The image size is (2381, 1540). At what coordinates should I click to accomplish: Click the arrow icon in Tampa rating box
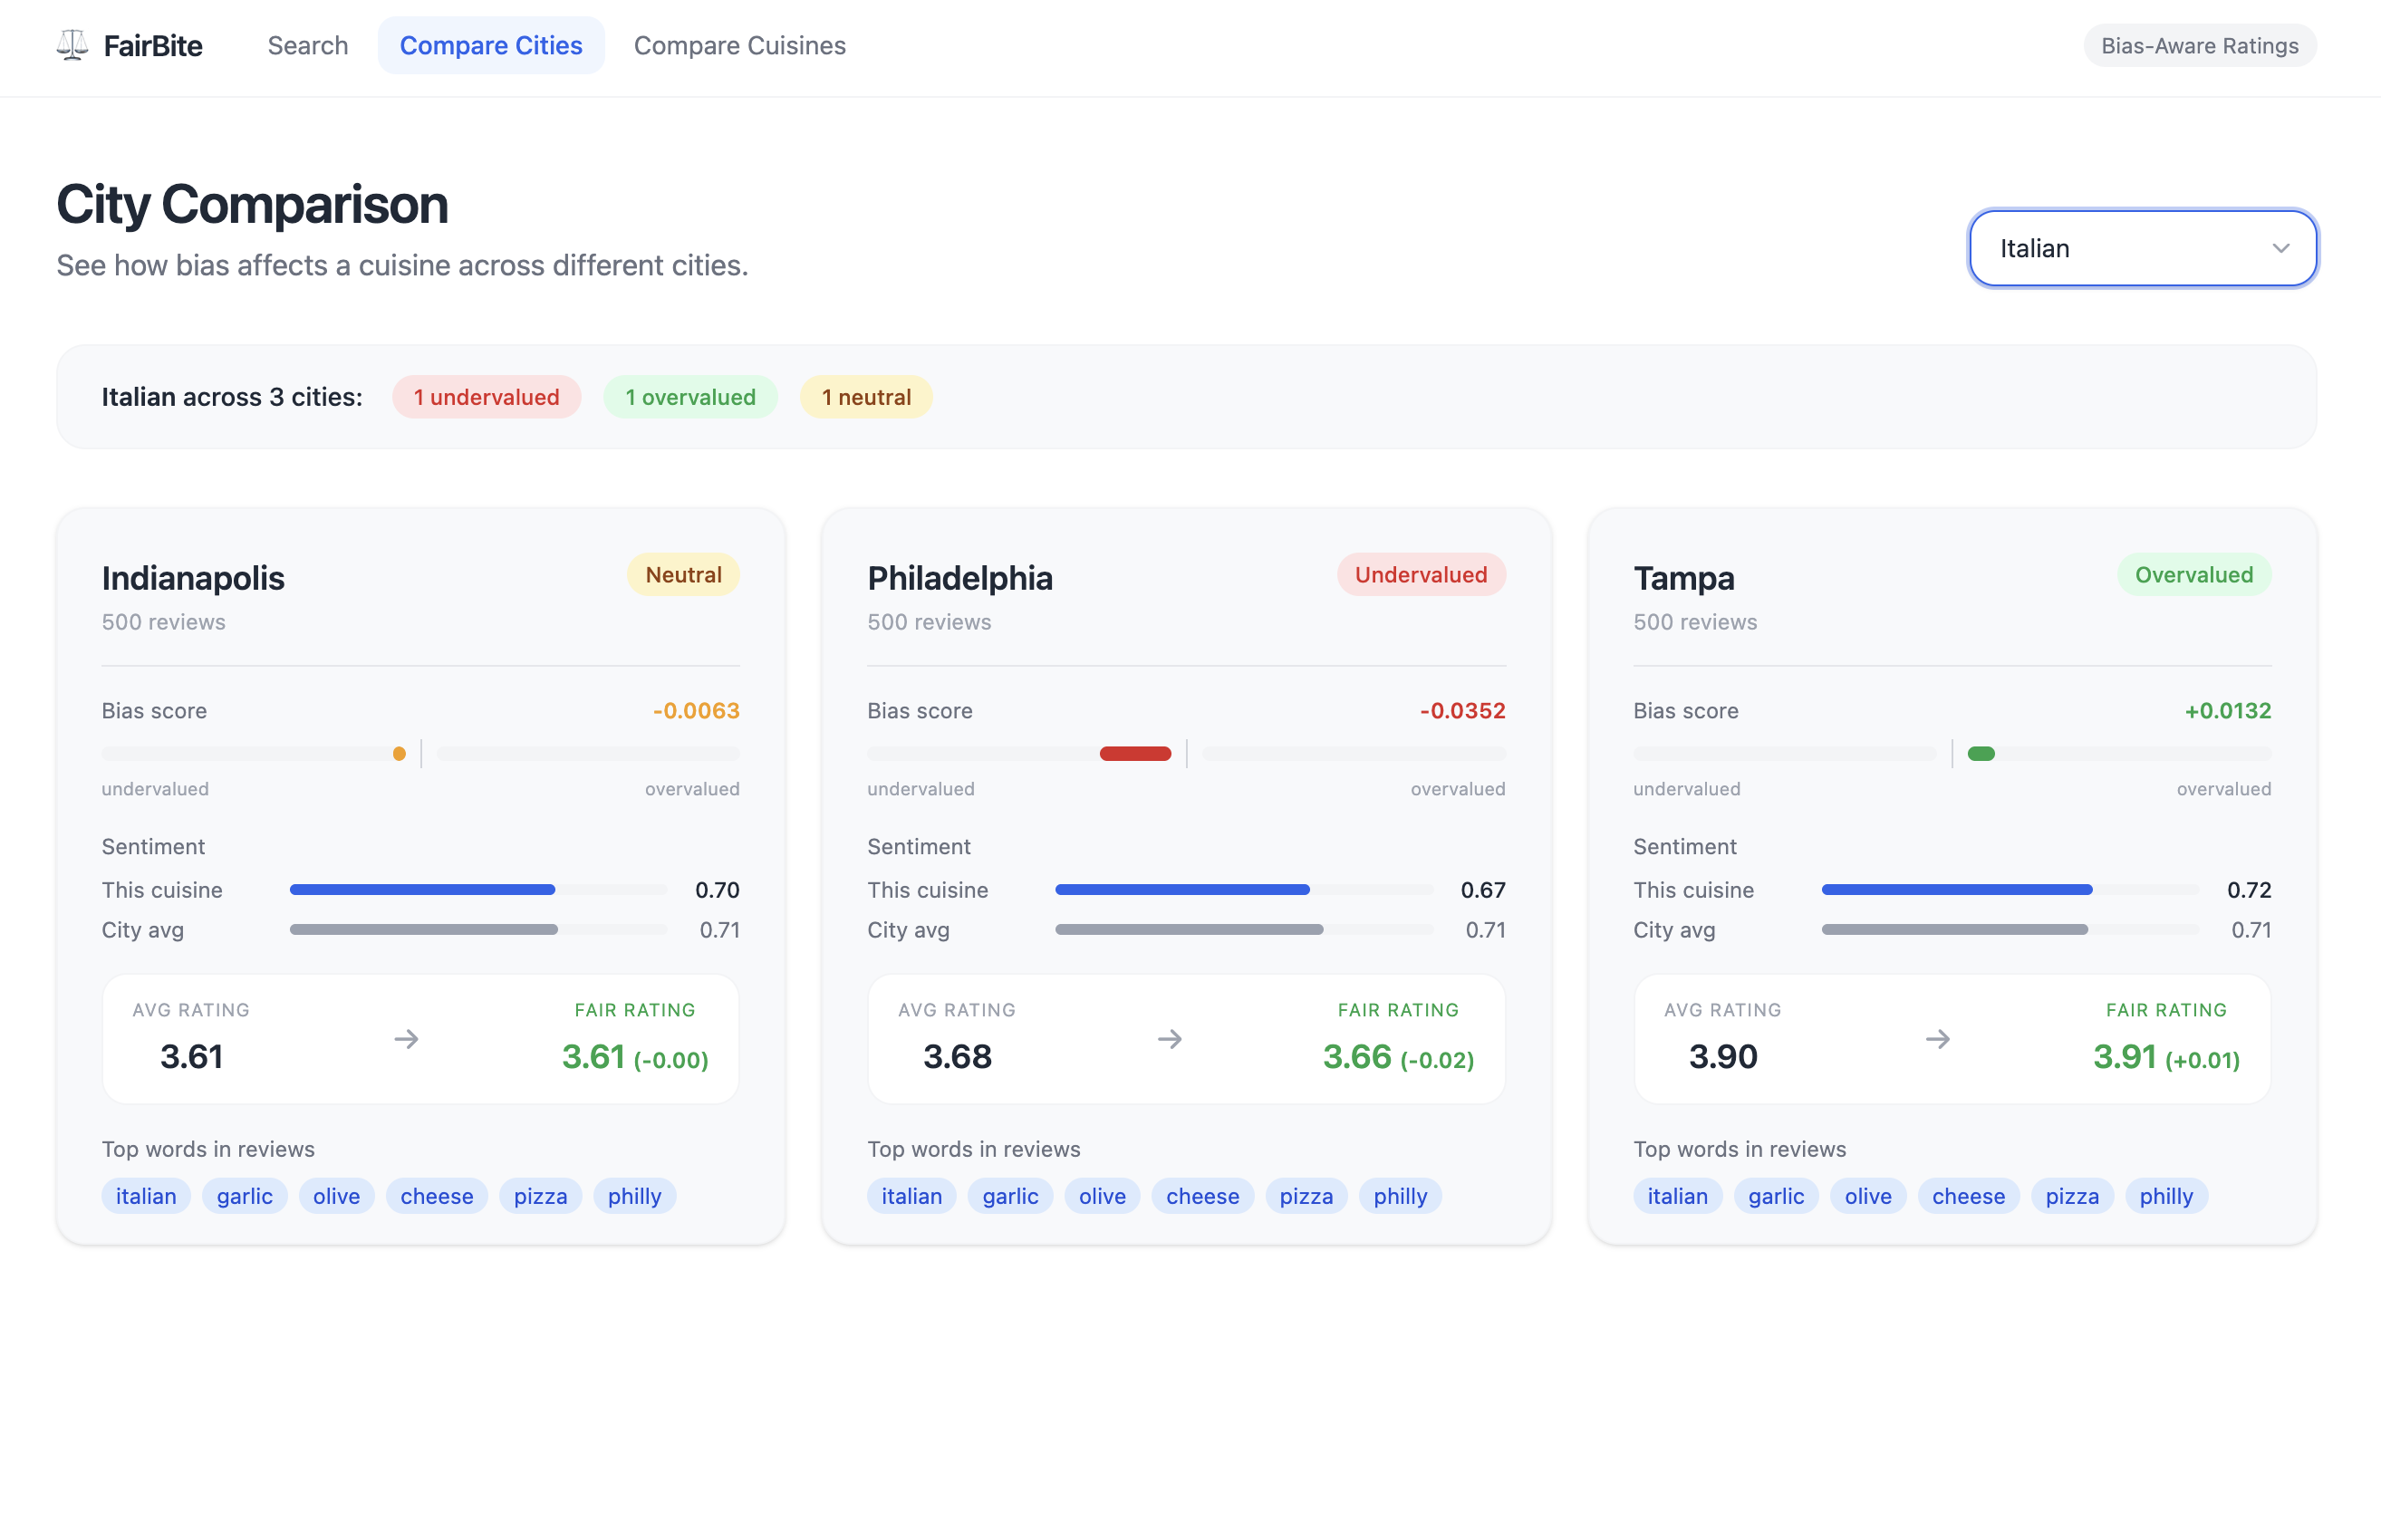(1937, 1039)
